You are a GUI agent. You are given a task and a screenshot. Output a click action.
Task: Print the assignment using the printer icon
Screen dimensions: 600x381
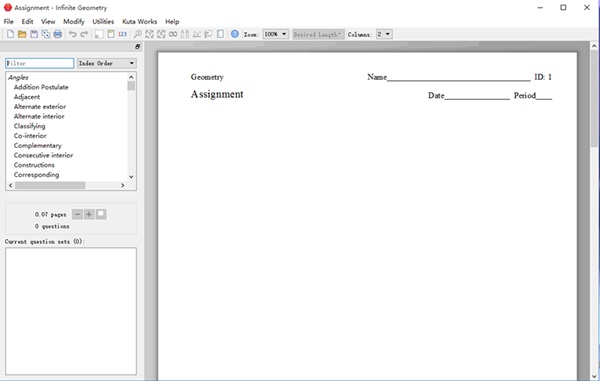(58, 34)
